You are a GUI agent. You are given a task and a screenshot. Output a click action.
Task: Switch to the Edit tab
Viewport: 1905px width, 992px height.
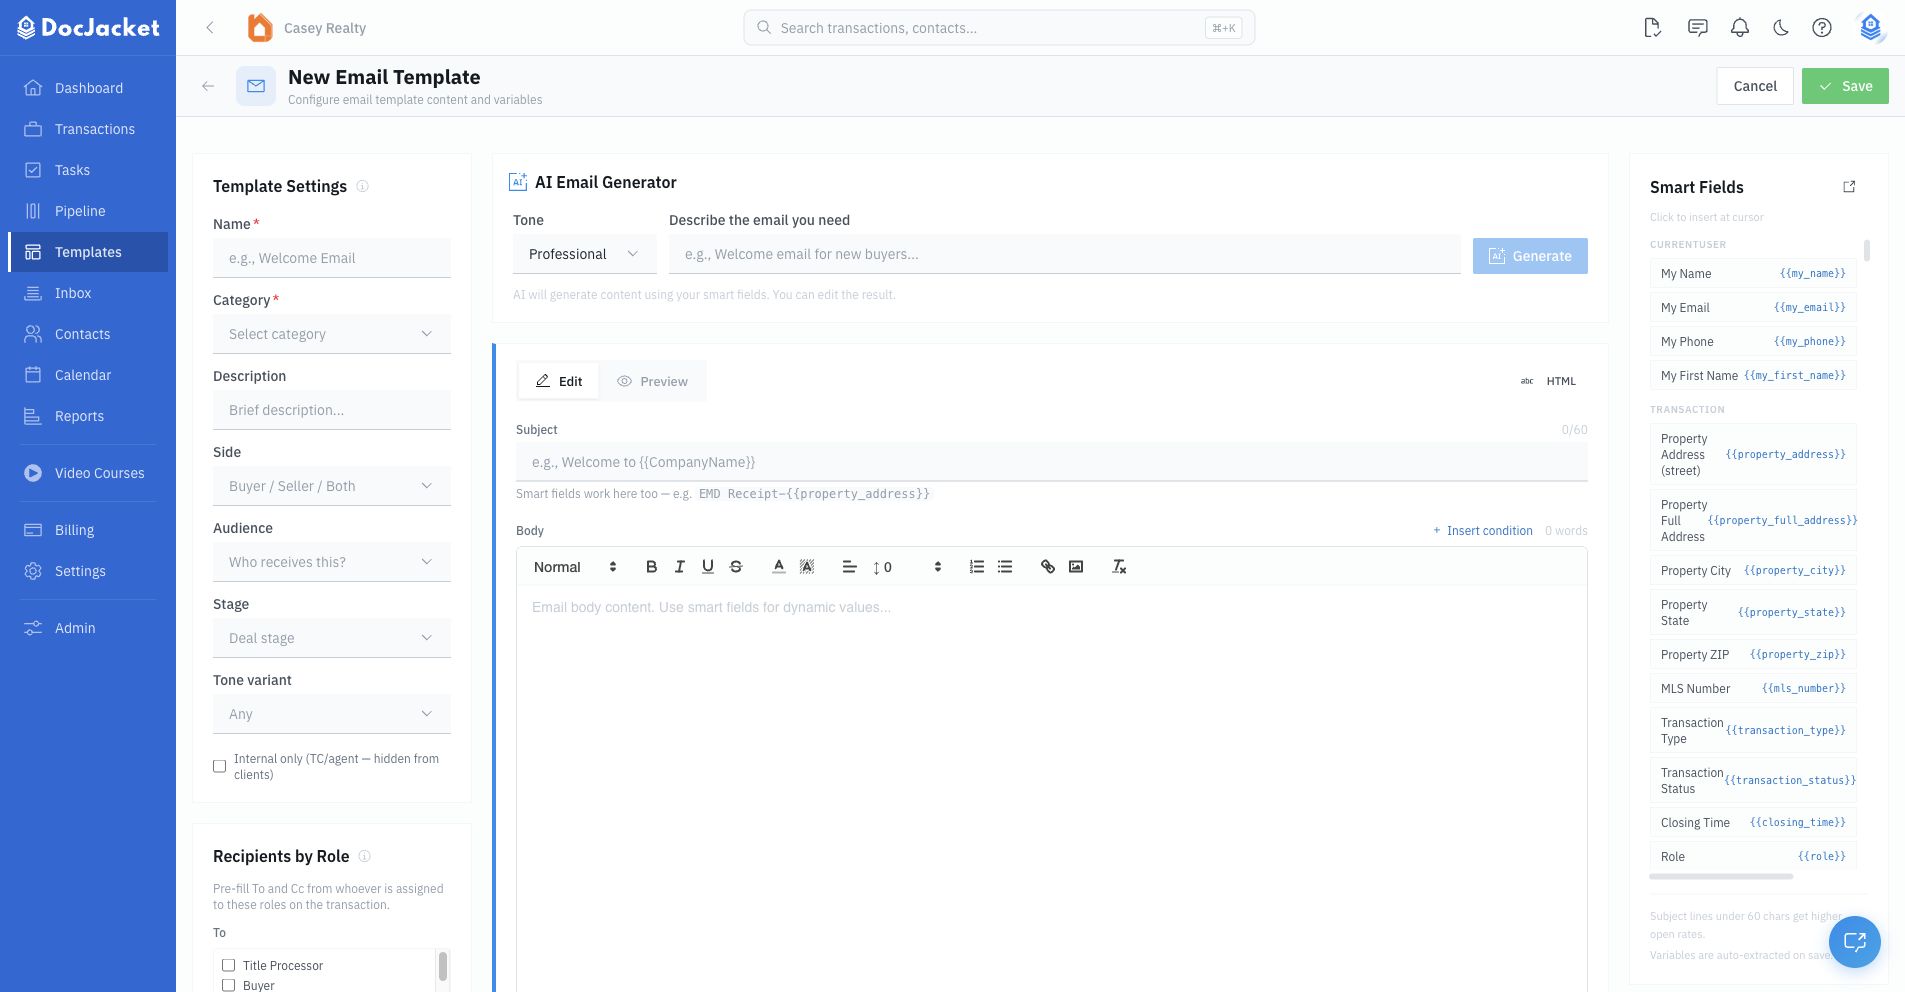click(x=559, y=381)
